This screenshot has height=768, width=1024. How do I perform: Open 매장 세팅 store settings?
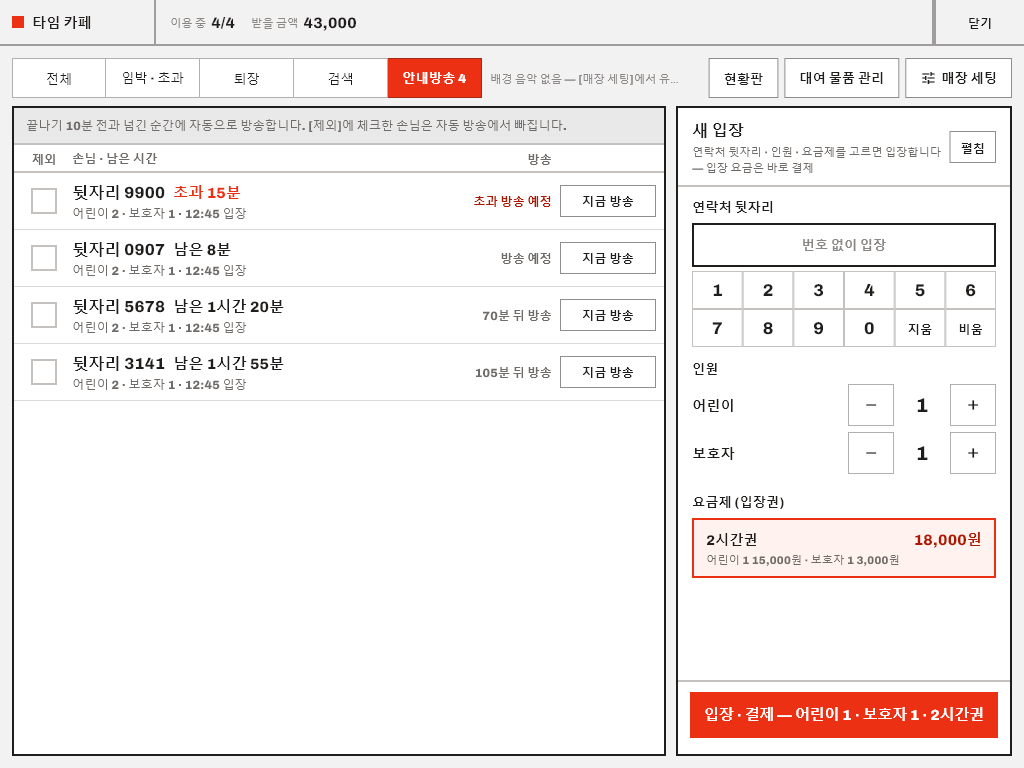point(958,78)
